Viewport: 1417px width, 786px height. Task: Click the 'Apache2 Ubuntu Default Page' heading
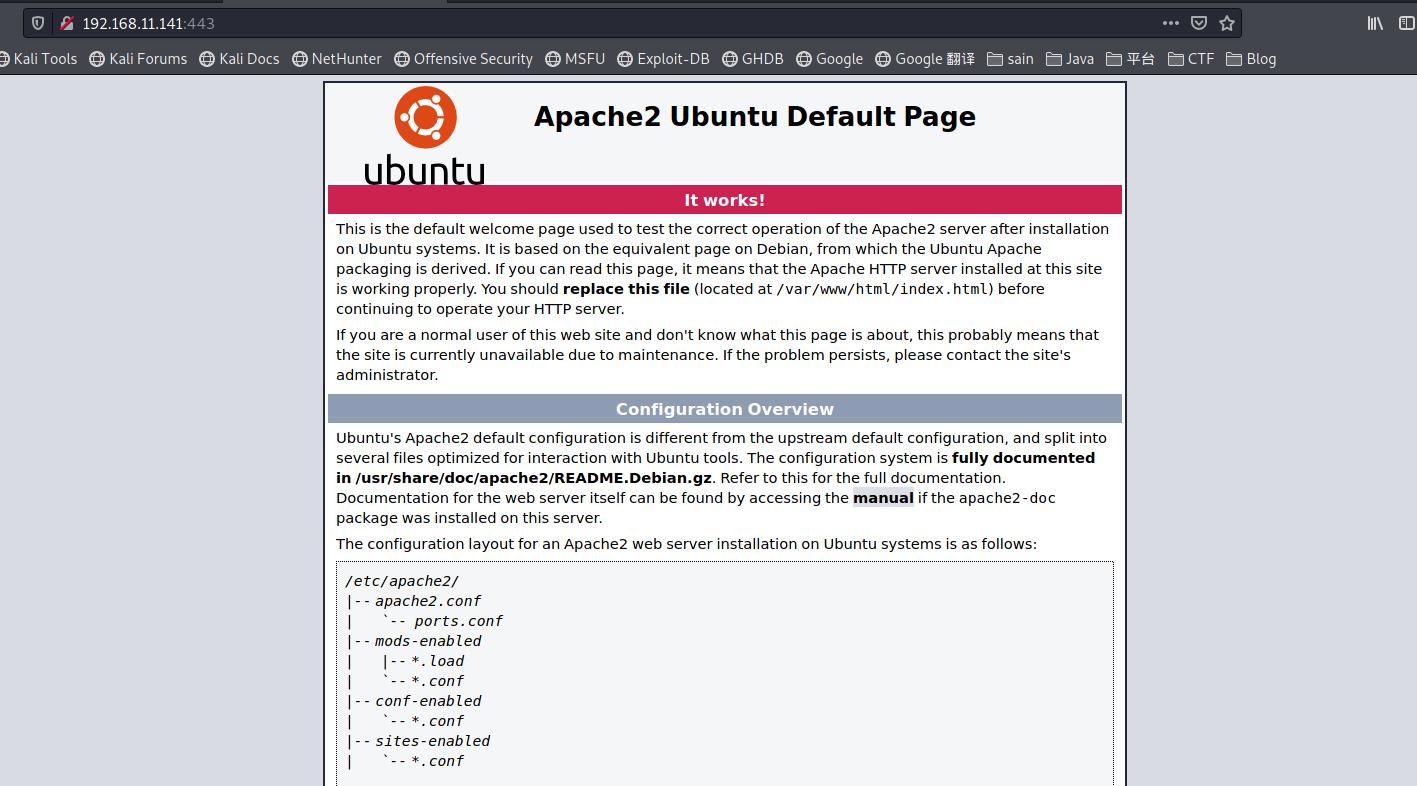[x=755, y=116]
